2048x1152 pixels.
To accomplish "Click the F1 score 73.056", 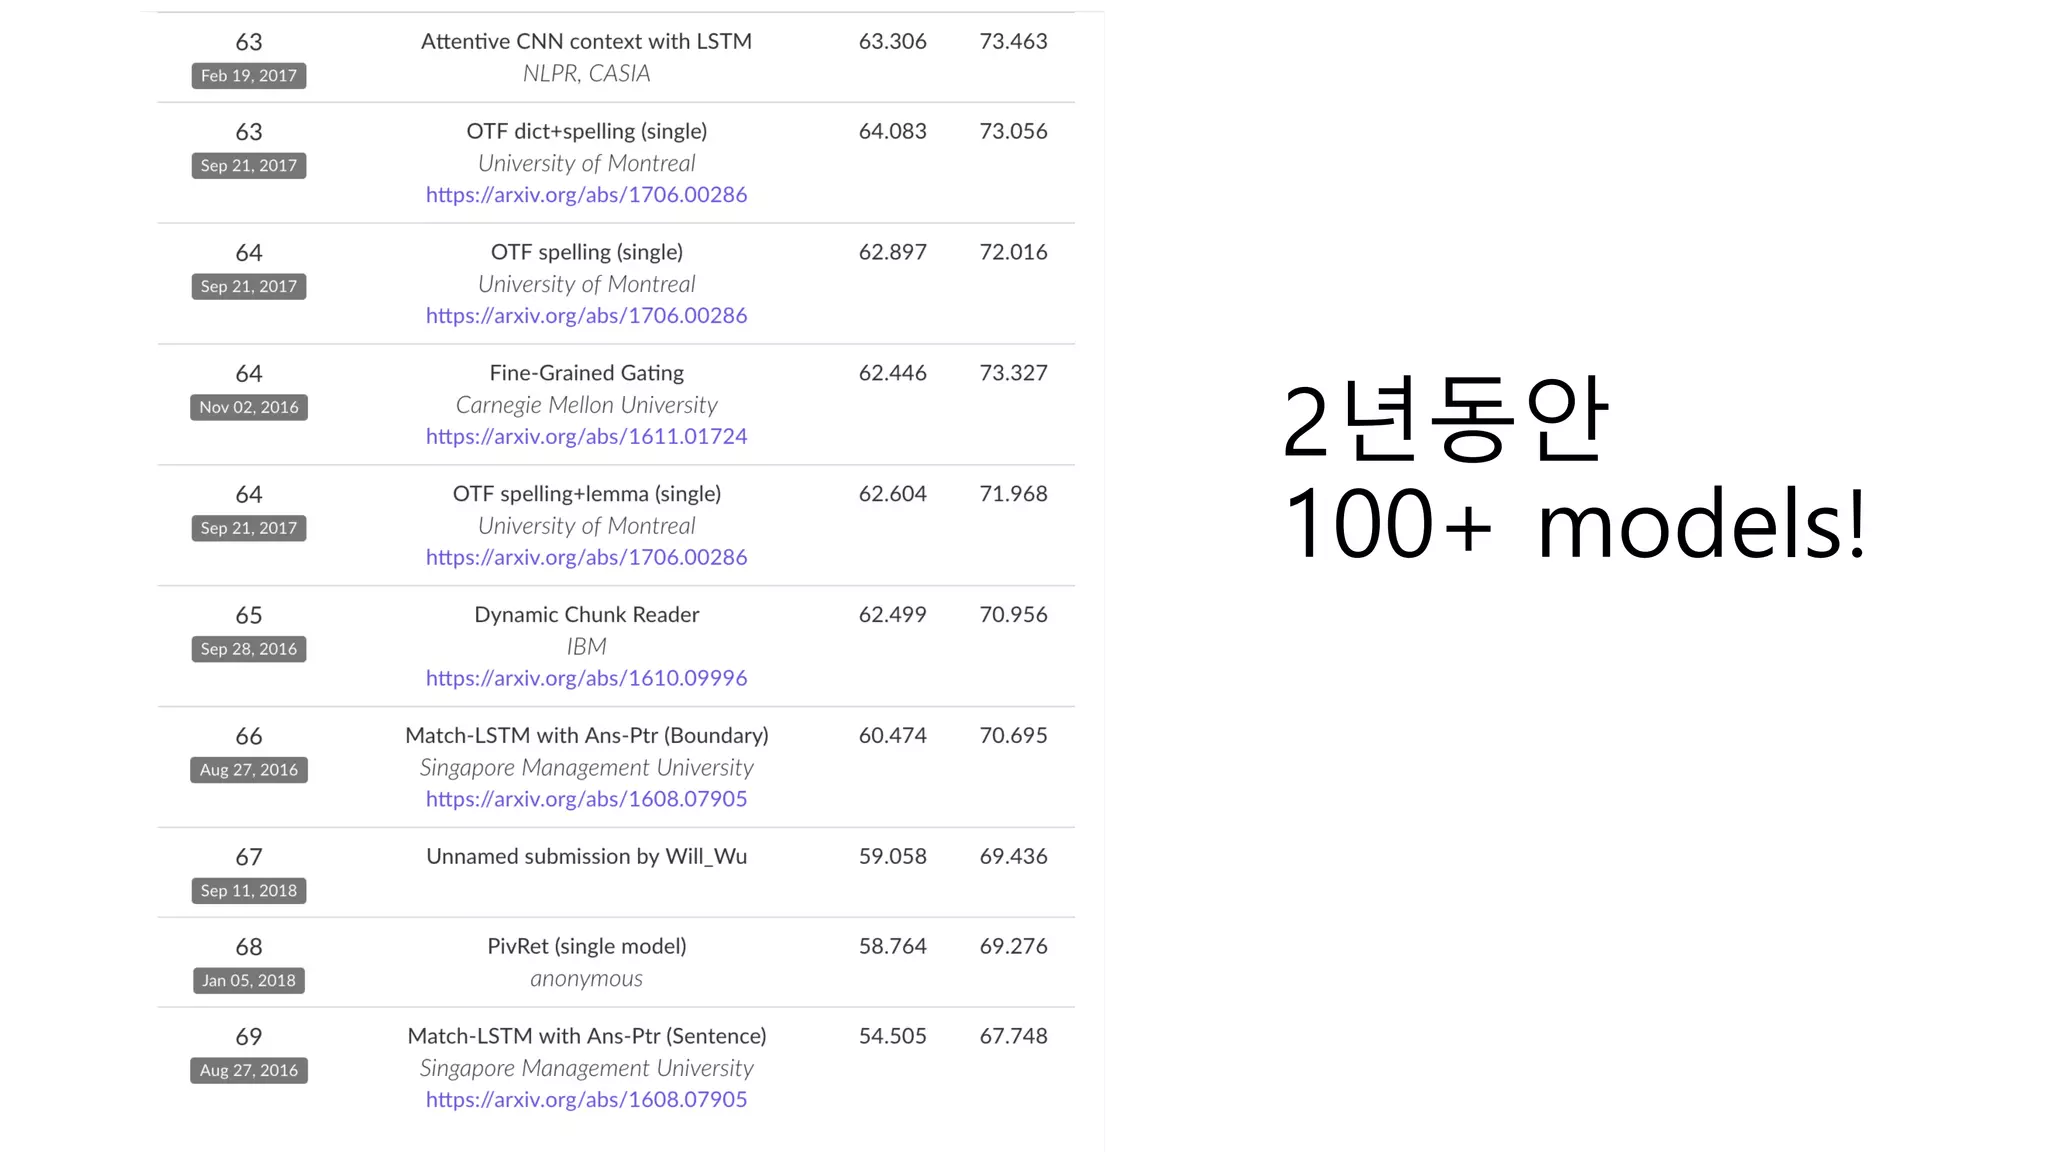I will (x=1013, y=132).
